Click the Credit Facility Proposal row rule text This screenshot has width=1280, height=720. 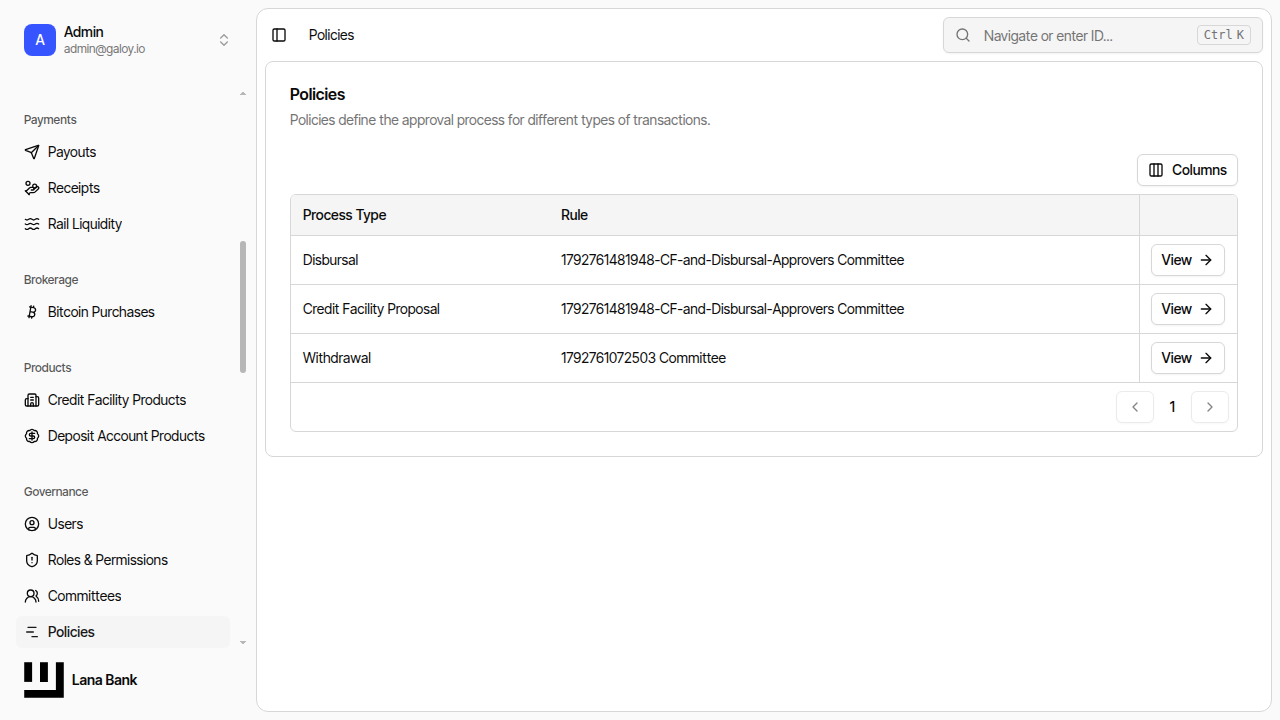732,309
